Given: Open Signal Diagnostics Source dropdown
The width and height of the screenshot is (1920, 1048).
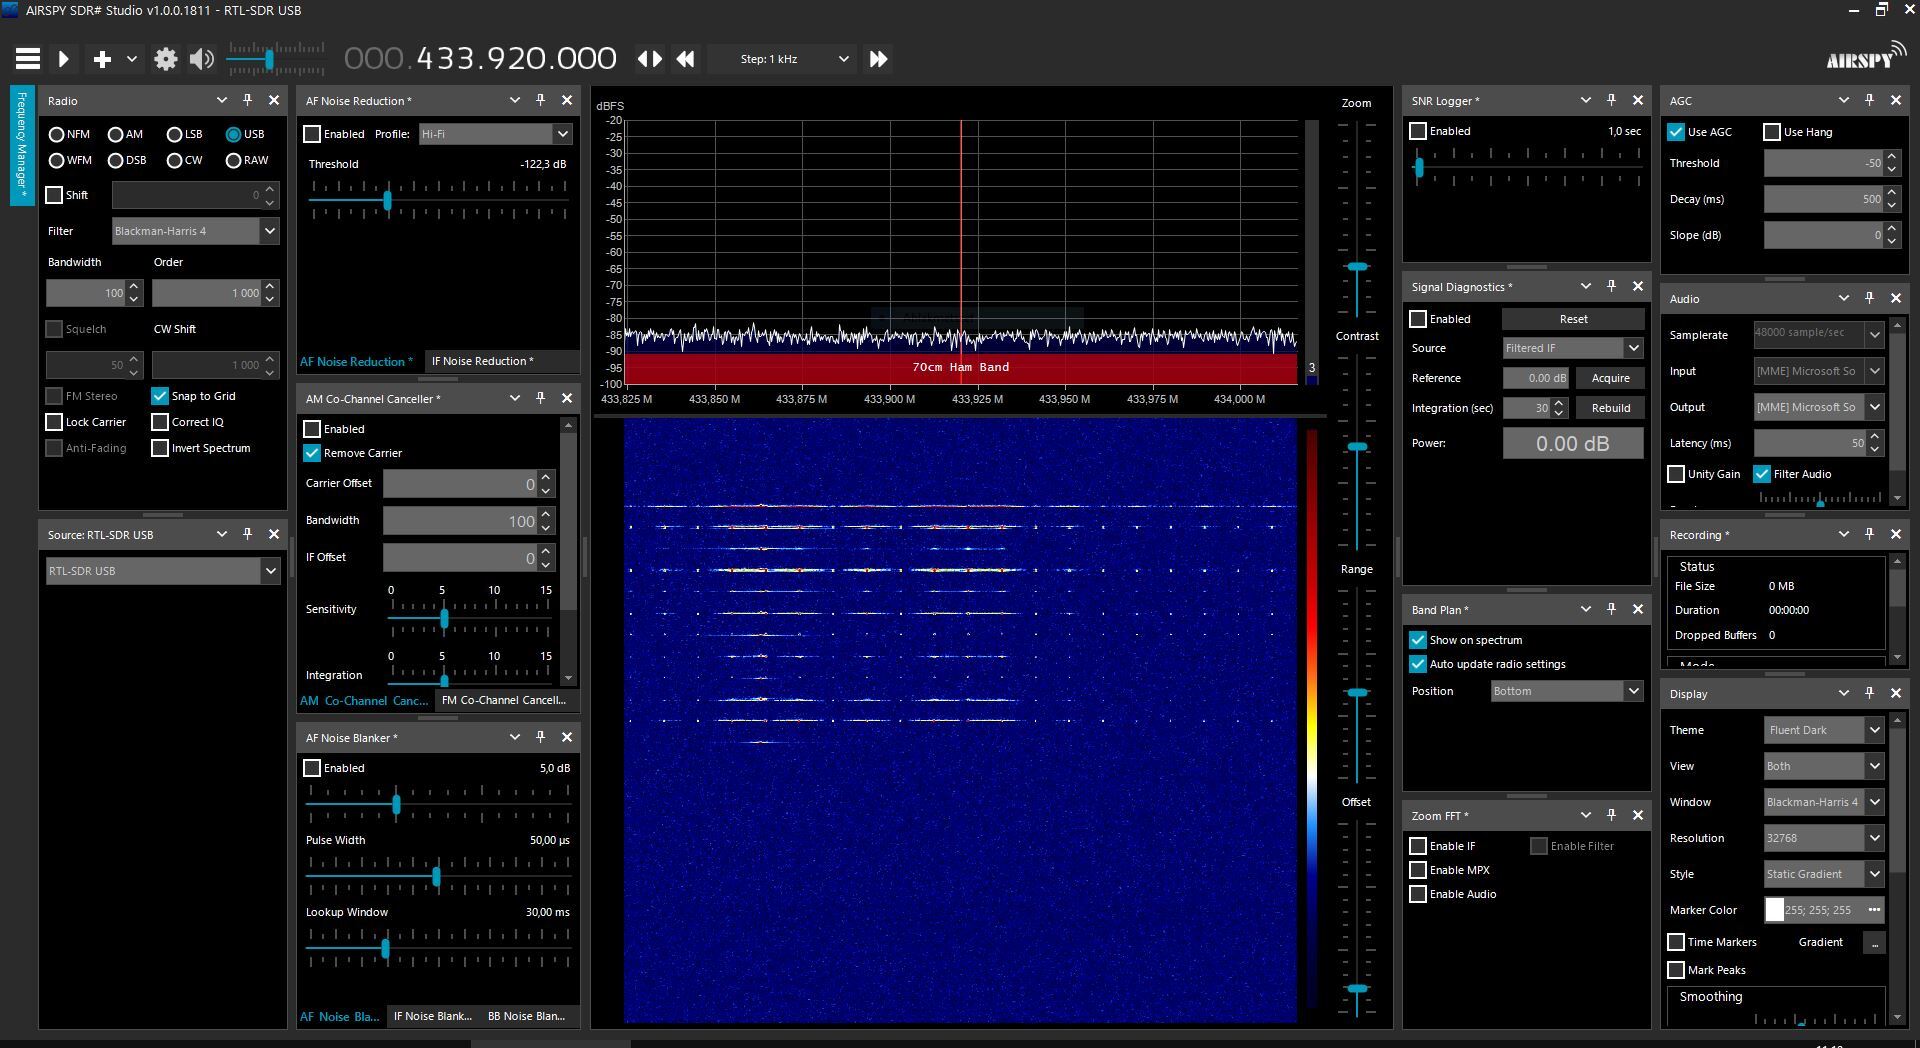Looking at the screenshot, I should (x=1573, y=348).
